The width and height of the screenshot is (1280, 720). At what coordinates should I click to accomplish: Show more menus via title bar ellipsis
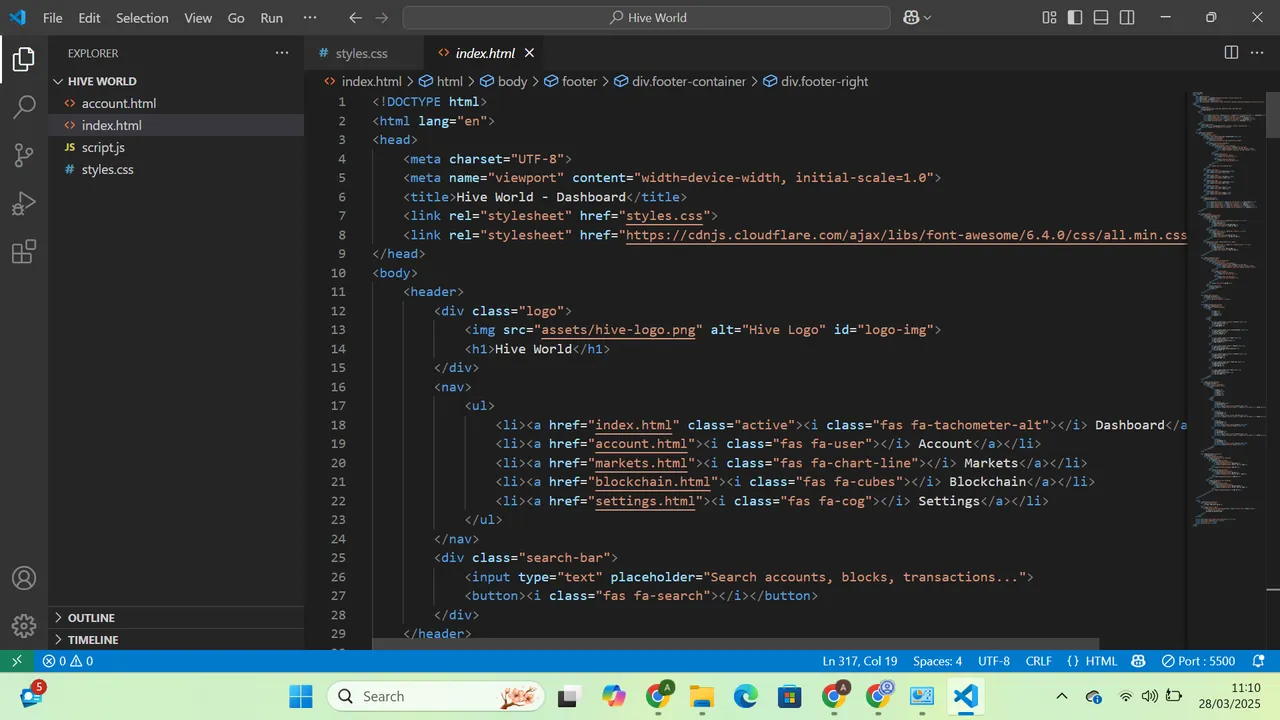(310, 18)
